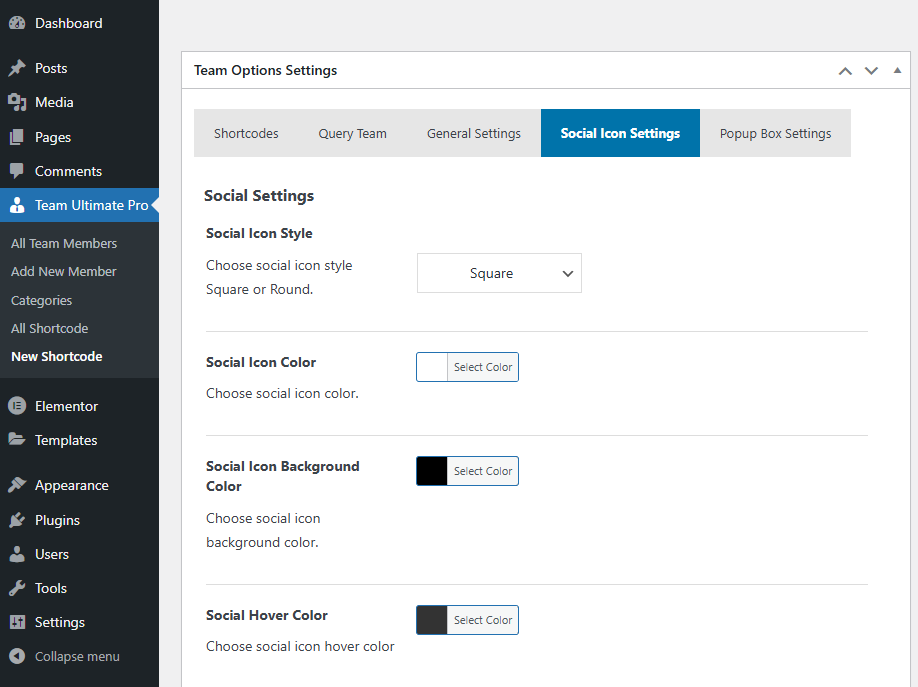
Task: Open Media via its sidebar icon
Action: click(17, 102)
